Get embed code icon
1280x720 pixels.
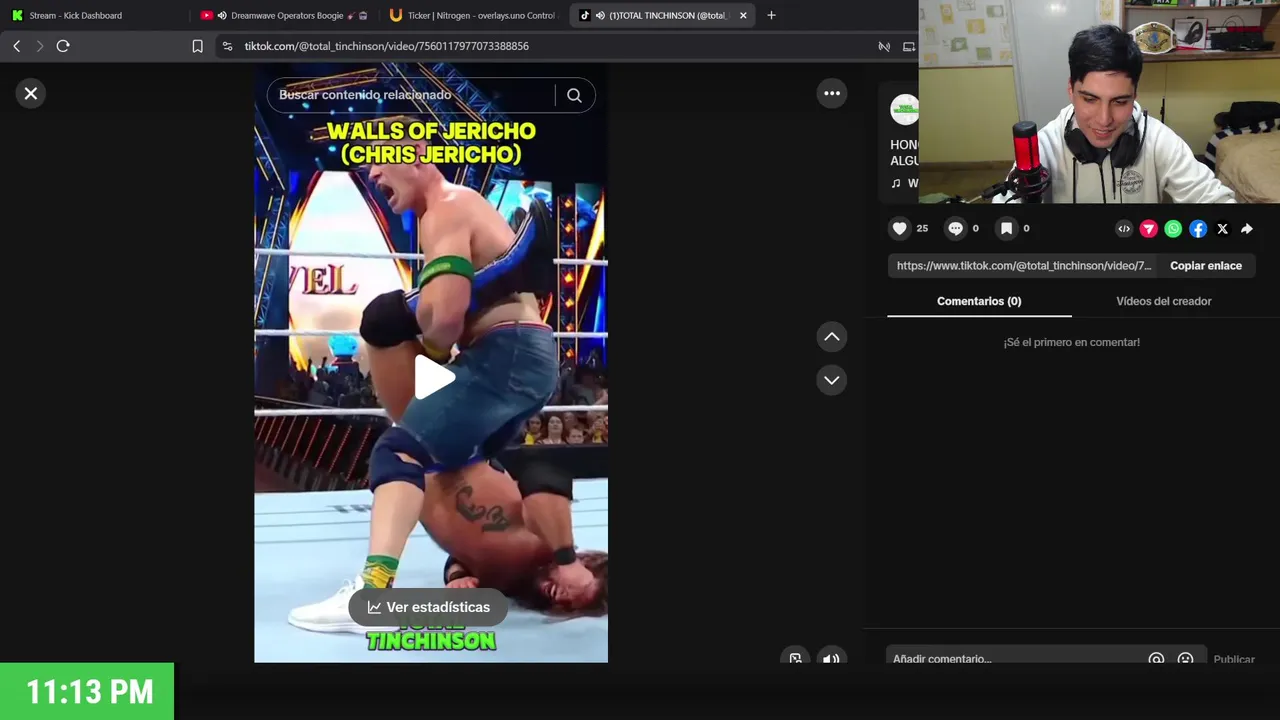pos(1124,229)
